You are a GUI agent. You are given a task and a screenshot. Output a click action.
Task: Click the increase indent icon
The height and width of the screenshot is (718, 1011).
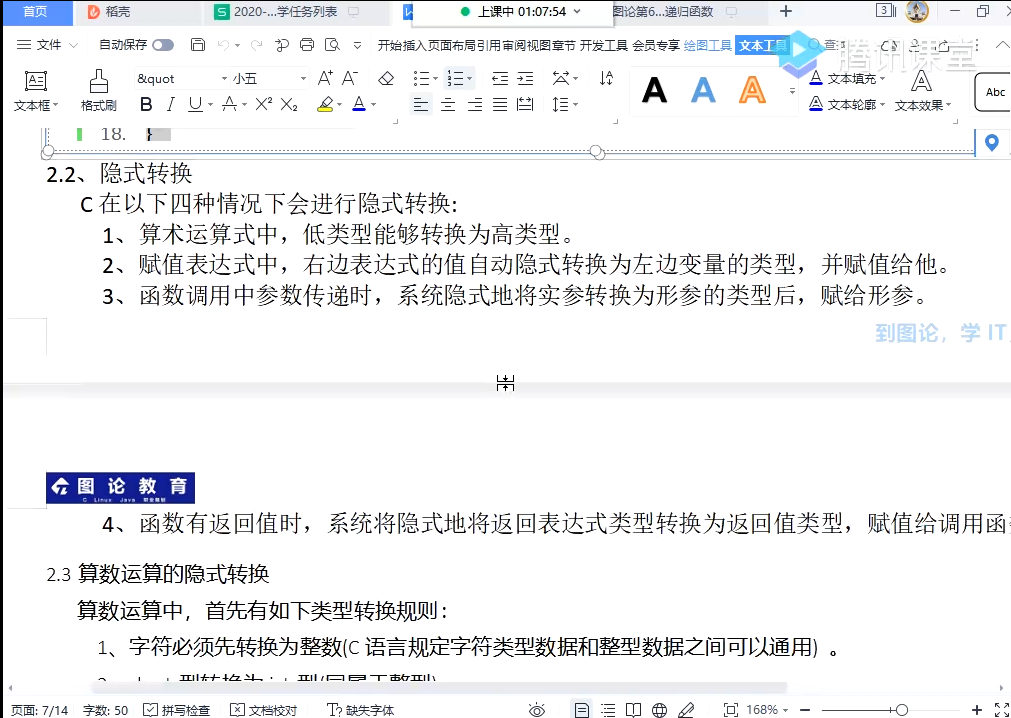(x=525, y=79)
